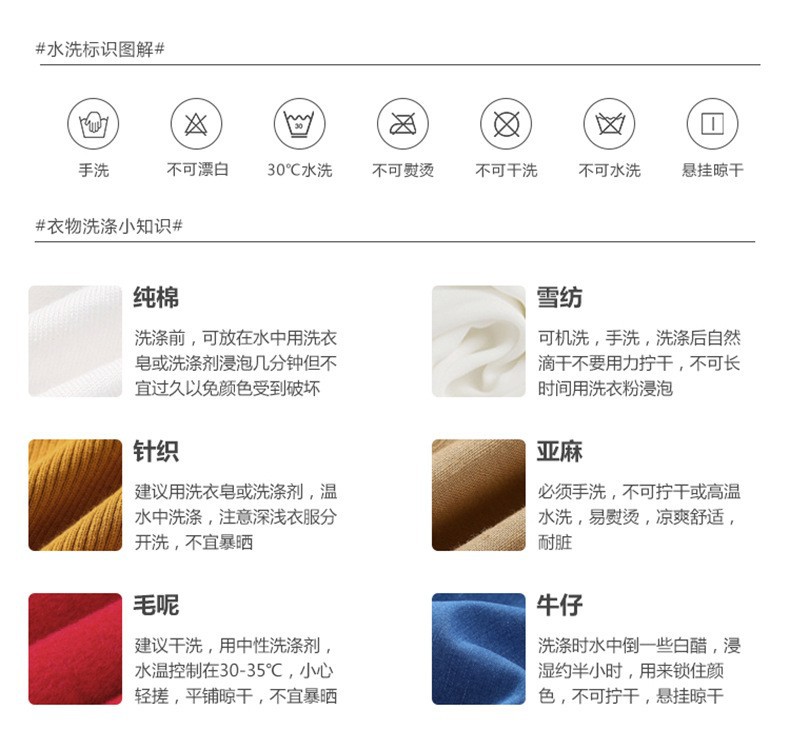Click the 雪纺 heading
Screen dimensions: 790x748
point(560,297)
